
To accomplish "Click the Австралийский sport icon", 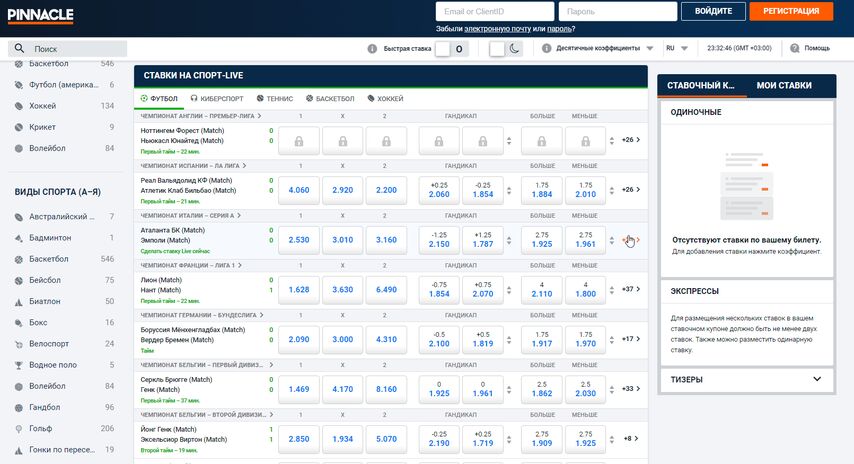I will 19,217.
